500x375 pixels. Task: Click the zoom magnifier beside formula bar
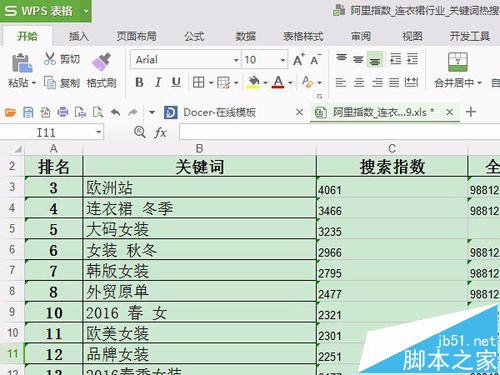[x=139, y=132]
